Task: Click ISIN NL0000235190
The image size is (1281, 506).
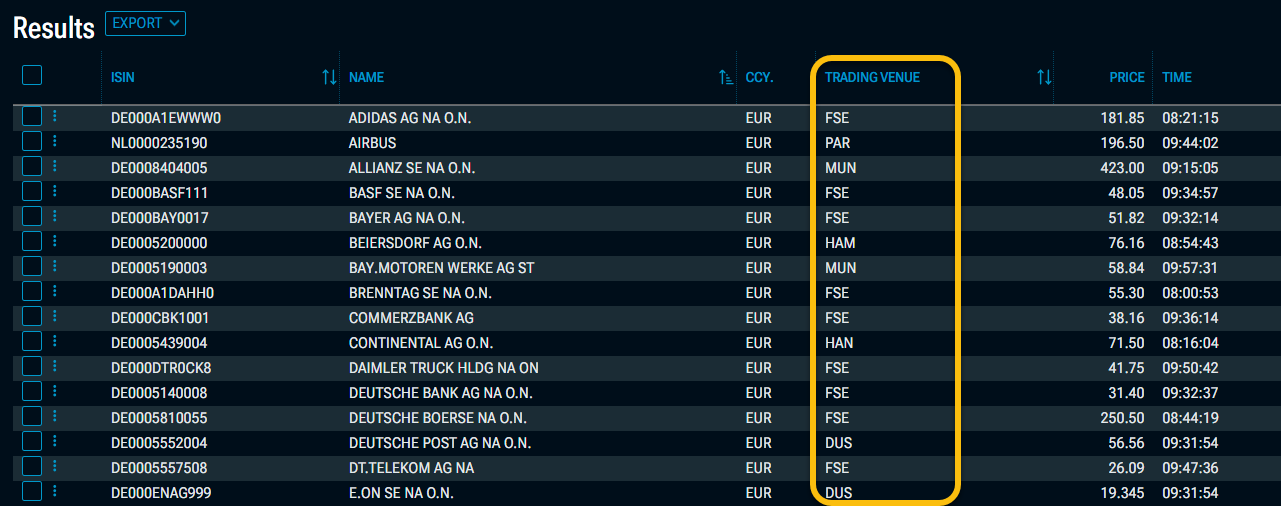Action: [x=159, y=143]
